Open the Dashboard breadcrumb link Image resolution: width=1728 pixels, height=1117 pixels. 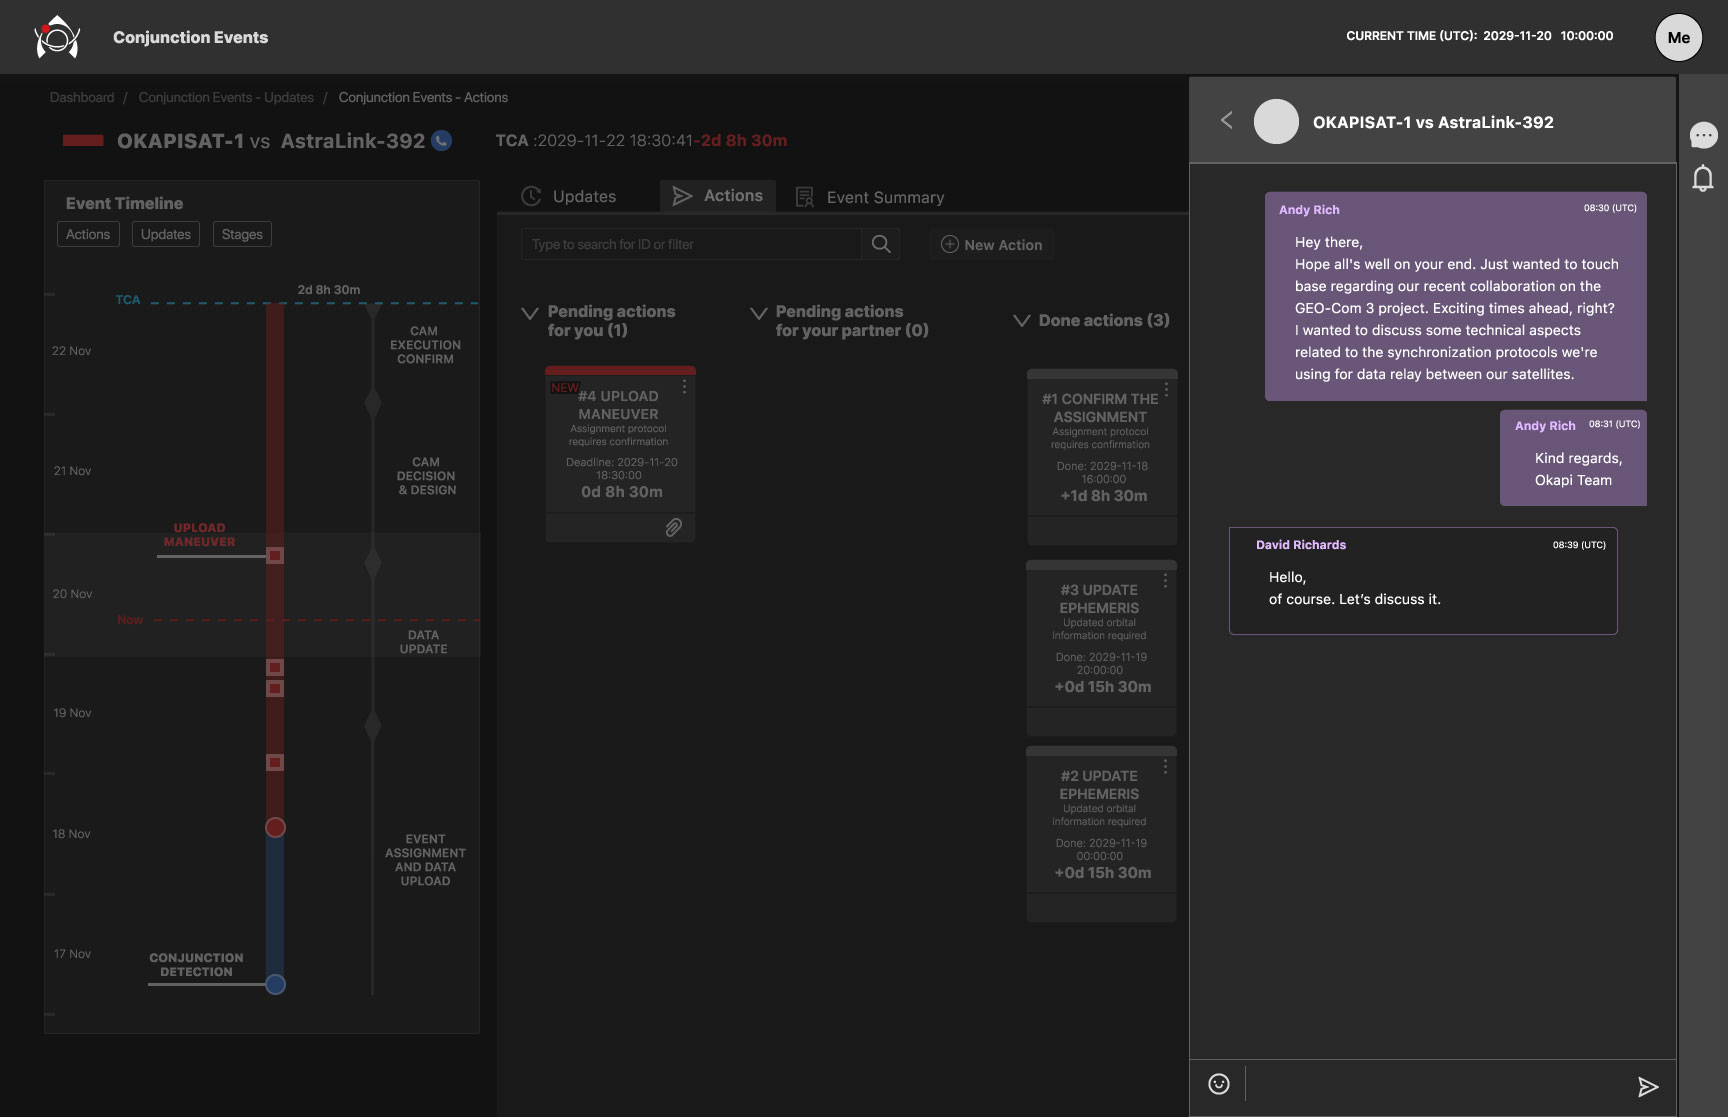[82, 97]
